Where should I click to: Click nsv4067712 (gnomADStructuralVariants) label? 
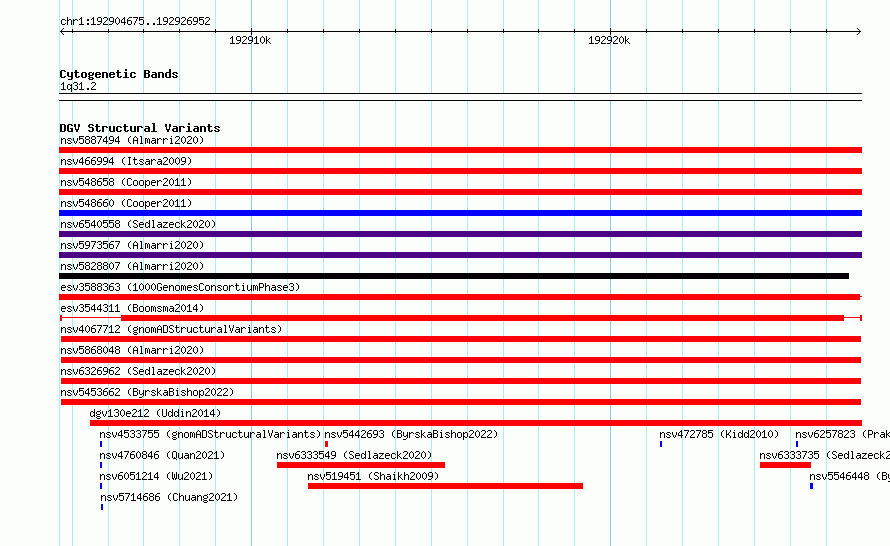(x=171, y=329)
